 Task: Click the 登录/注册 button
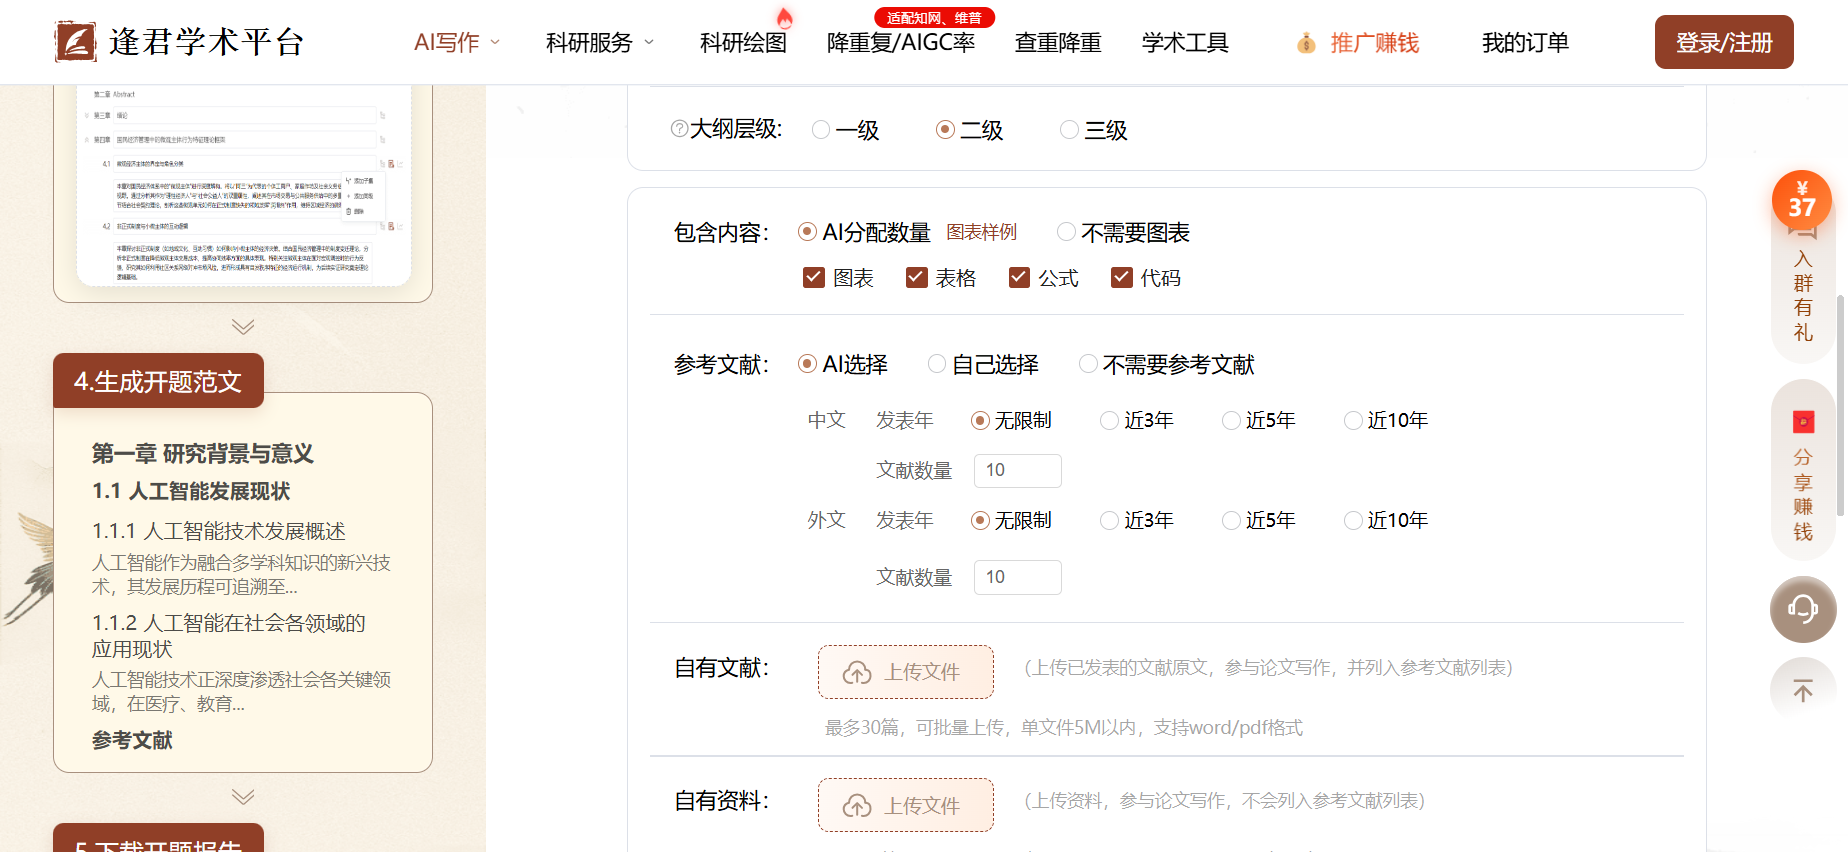(x=1724, y=42)
